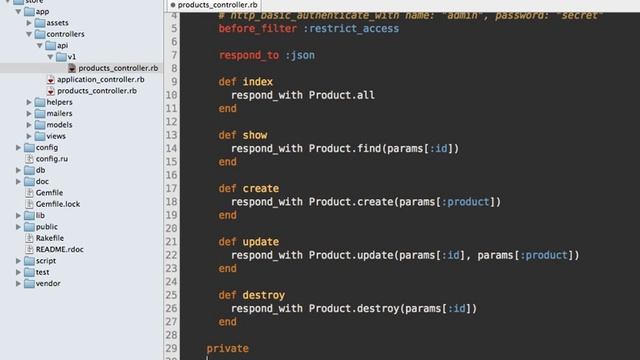Click ':restrict_access' symbol on line 5
Screen dimensions: 640x360
351,29
